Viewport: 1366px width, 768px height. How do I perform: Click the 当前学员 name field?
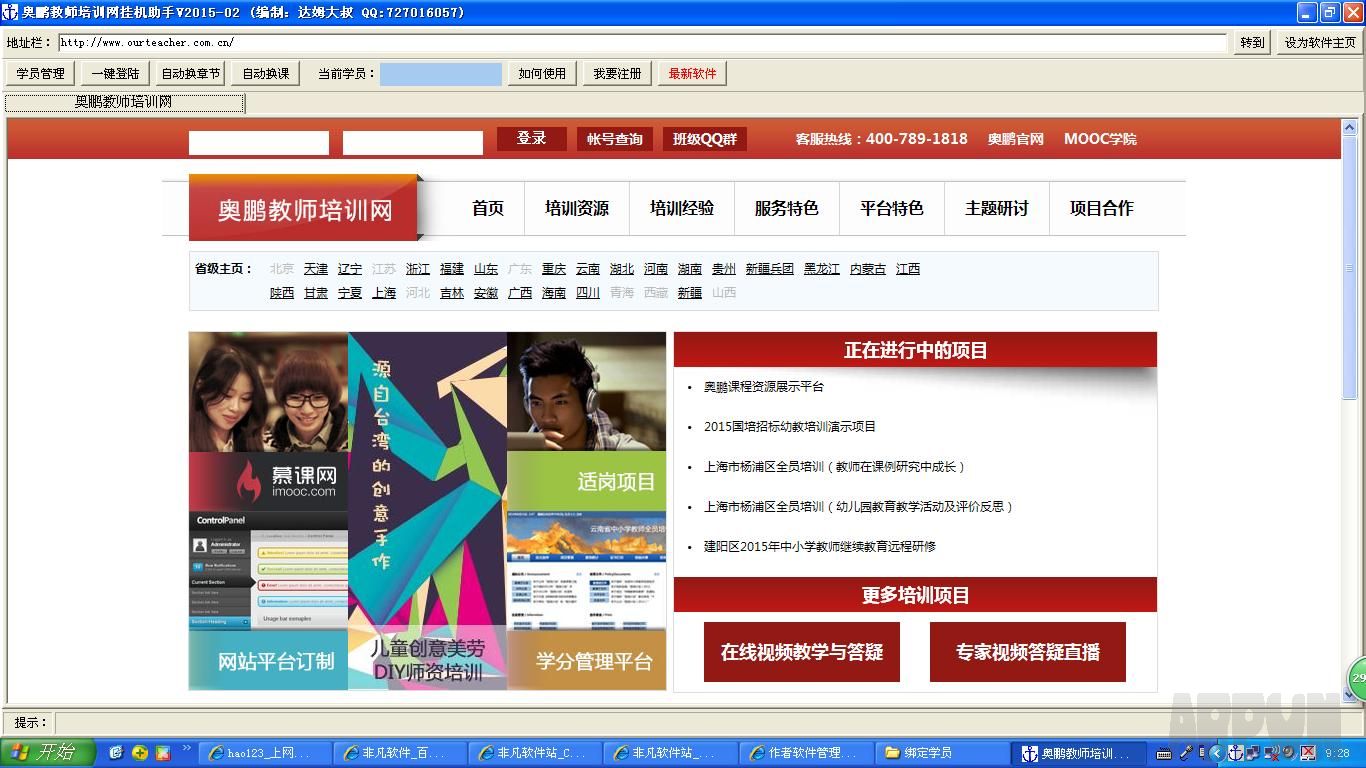441,74
